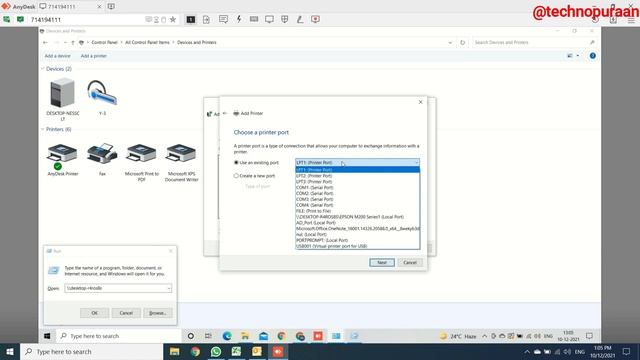Screen dimensions: 640x360
Task: Click the AnyDesk permissions shield icon
Action: 284,19
